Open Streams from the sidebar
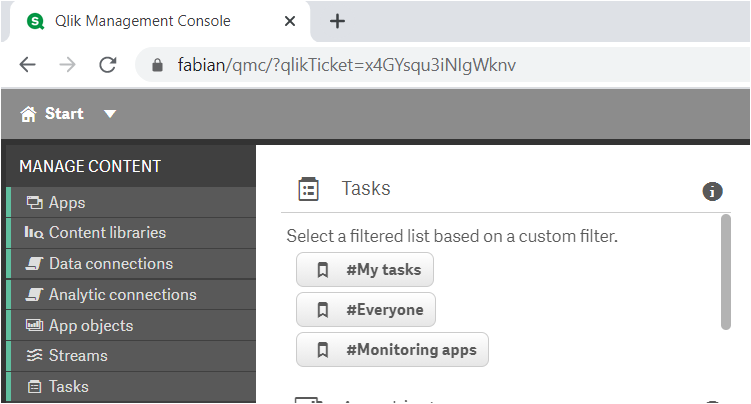The height and width of the screenshot is (404, 751). tap(78, 355)
